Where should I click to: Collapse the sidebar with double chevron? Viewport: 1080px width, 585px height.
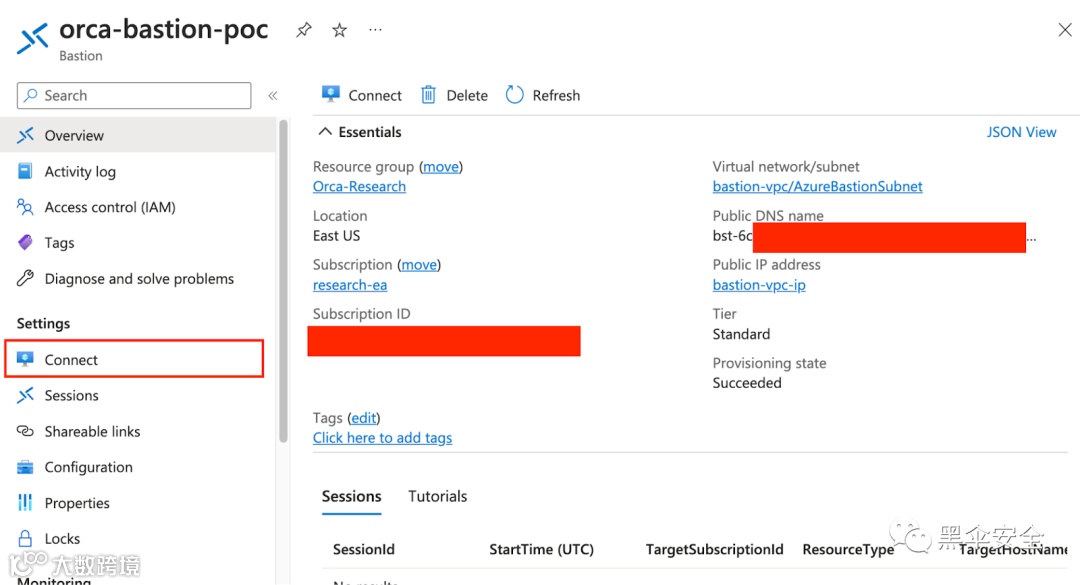(x=273, y=96)
